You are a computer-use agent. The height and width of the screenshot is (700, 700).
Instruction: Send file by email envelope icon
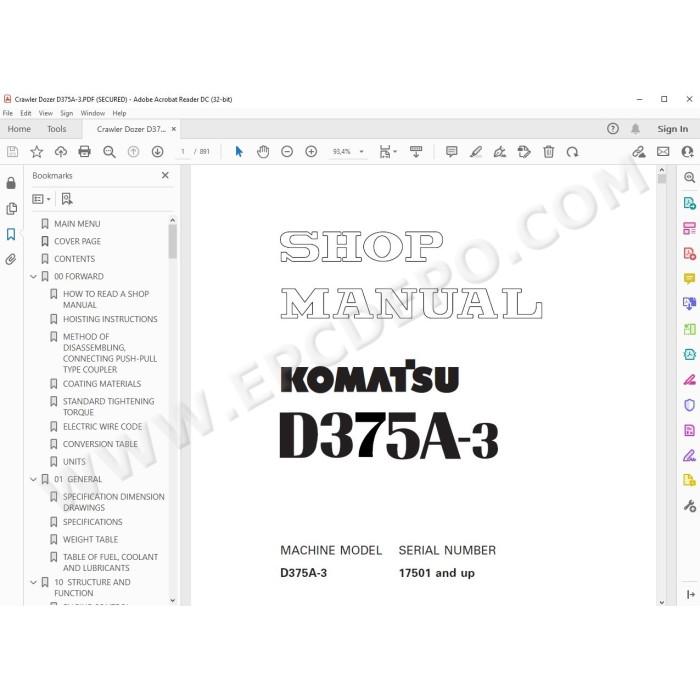pyautogui.click(x=663, y=152)
